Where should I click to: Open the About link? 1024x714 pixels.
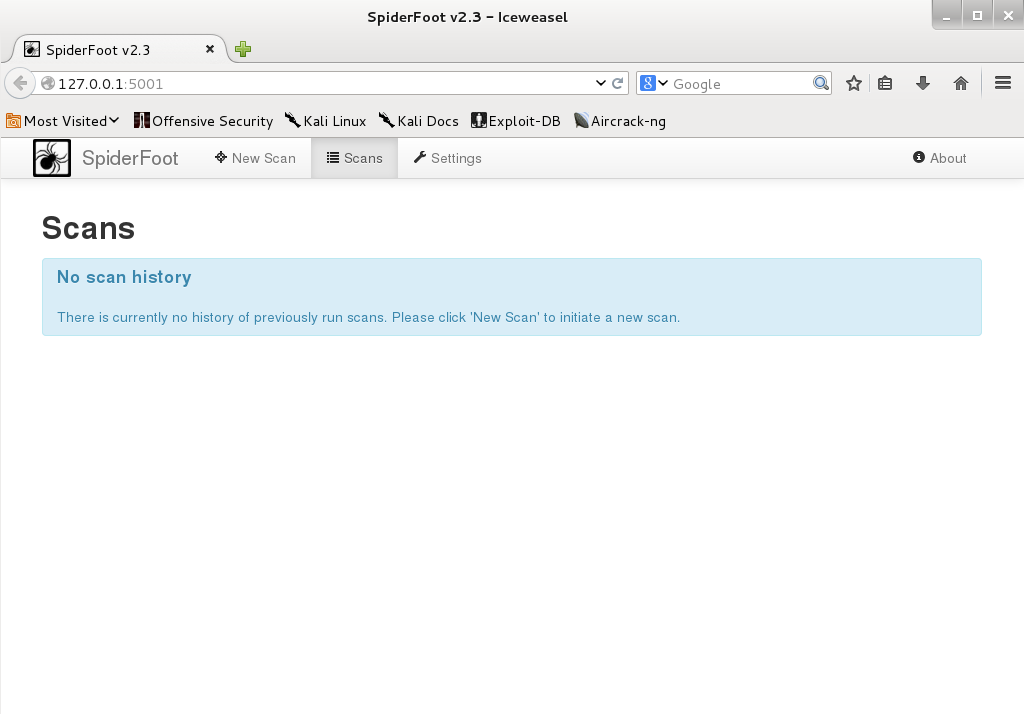(x=939, y=158)
